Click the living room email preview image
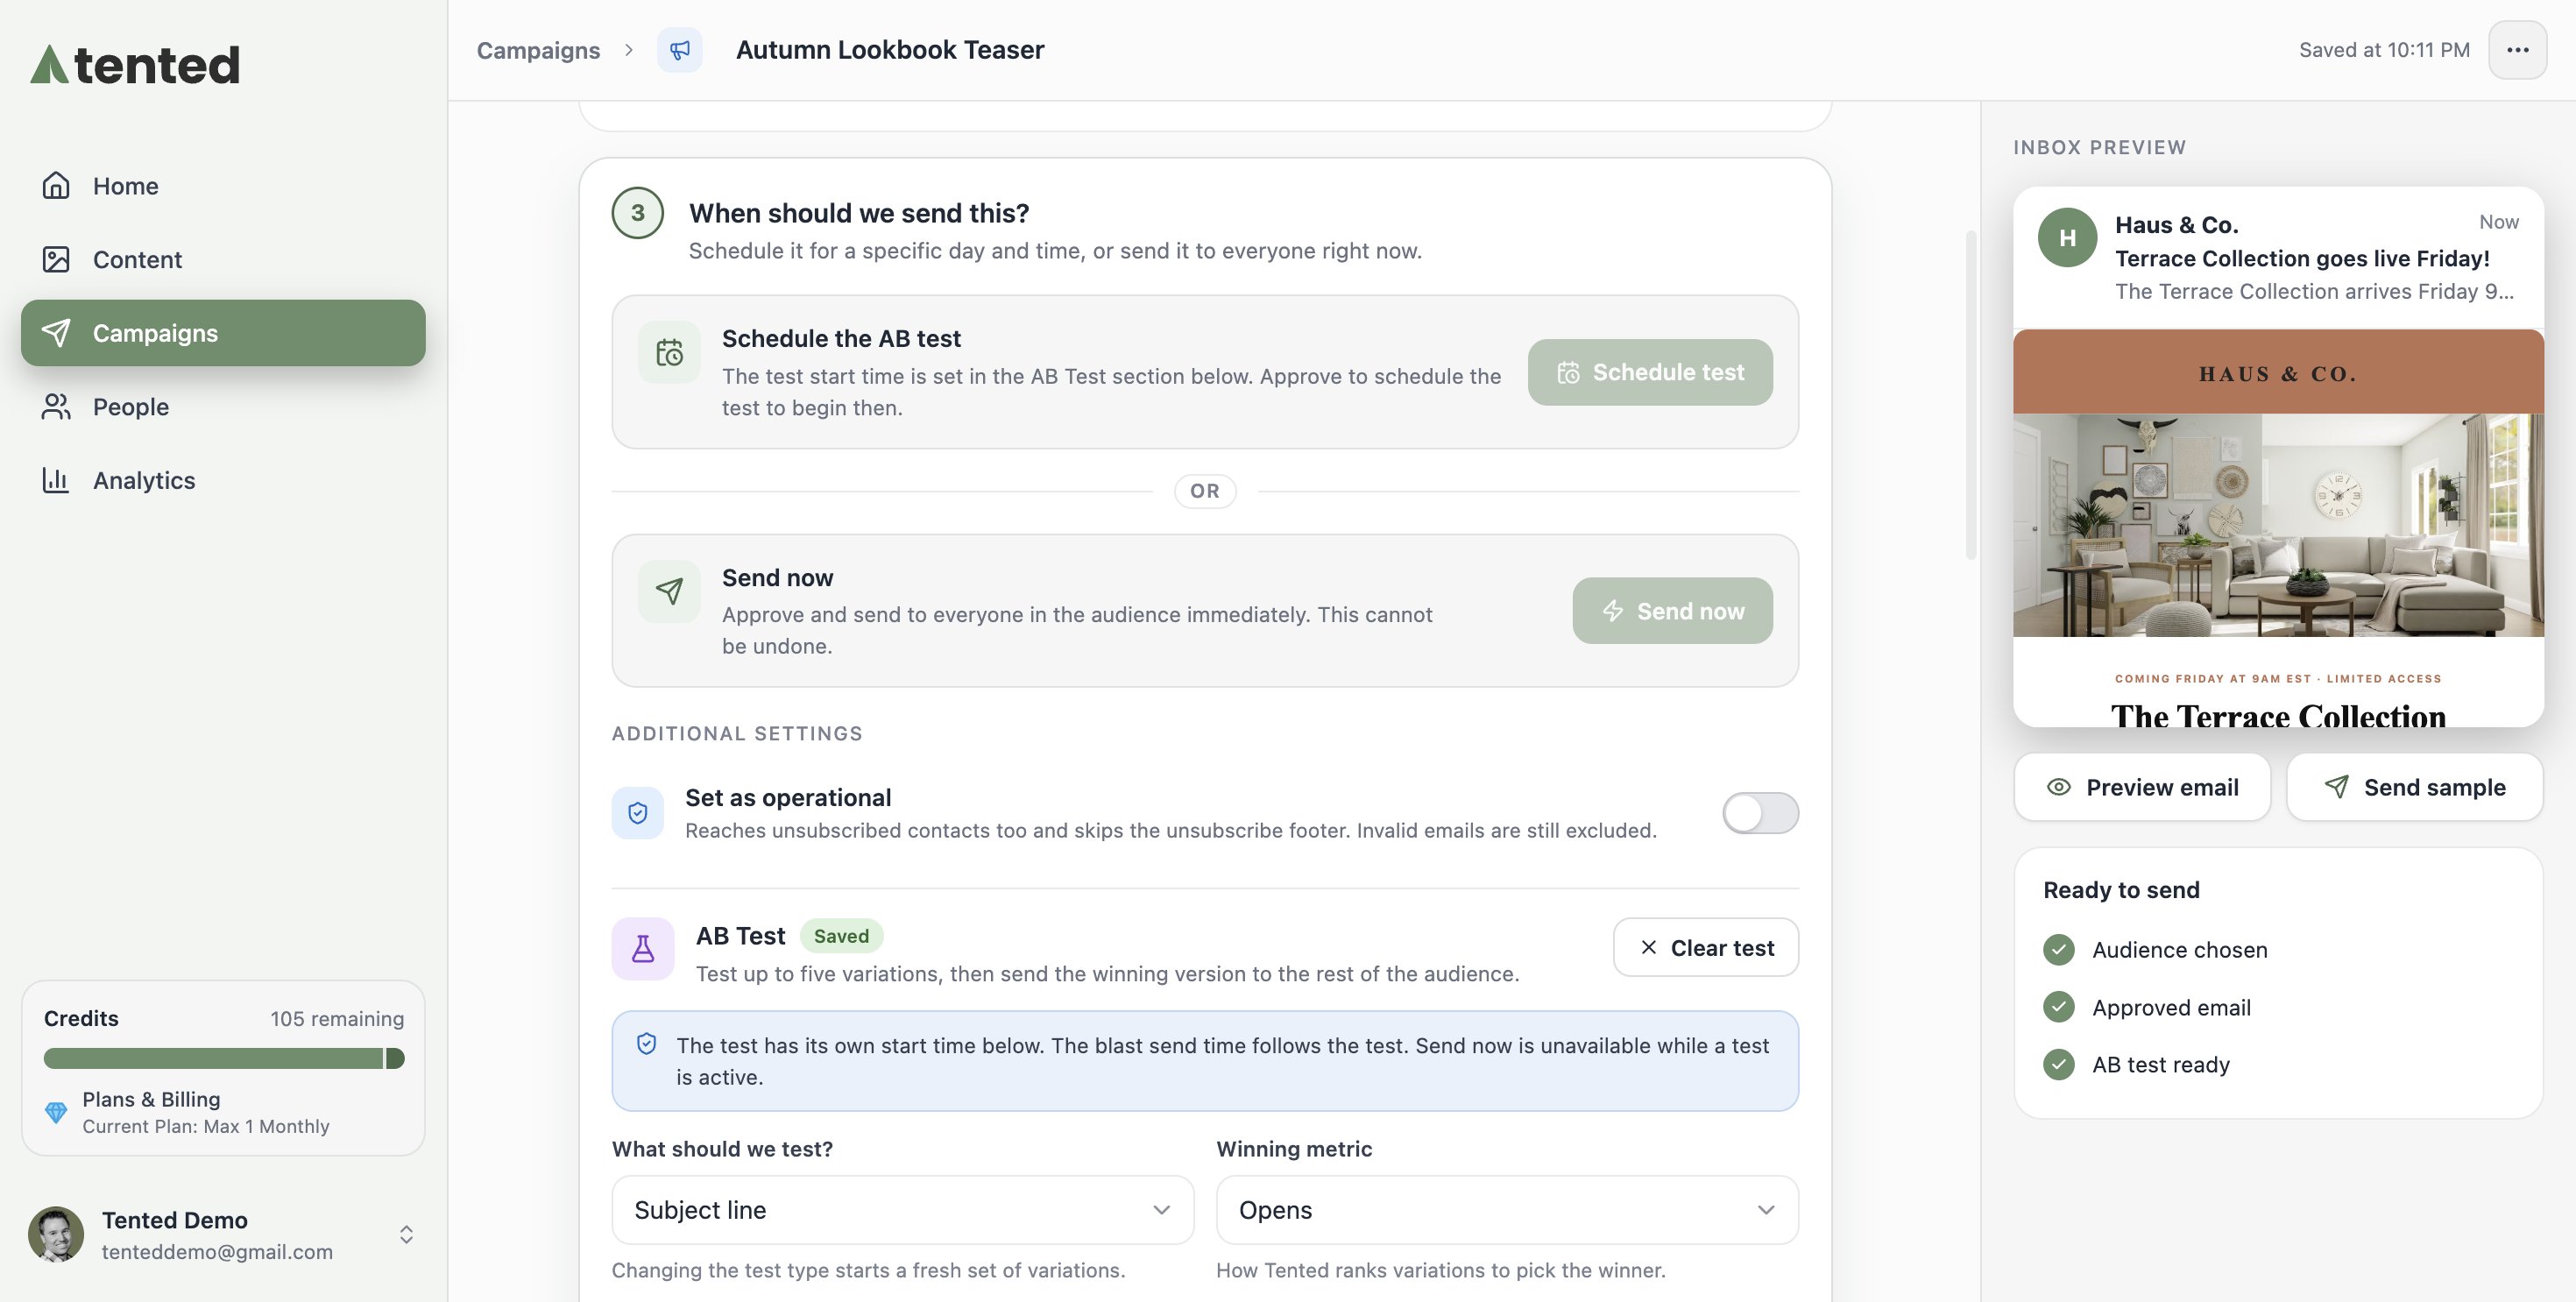This screenshot has height=1302, width=2576. (2278, 525)
